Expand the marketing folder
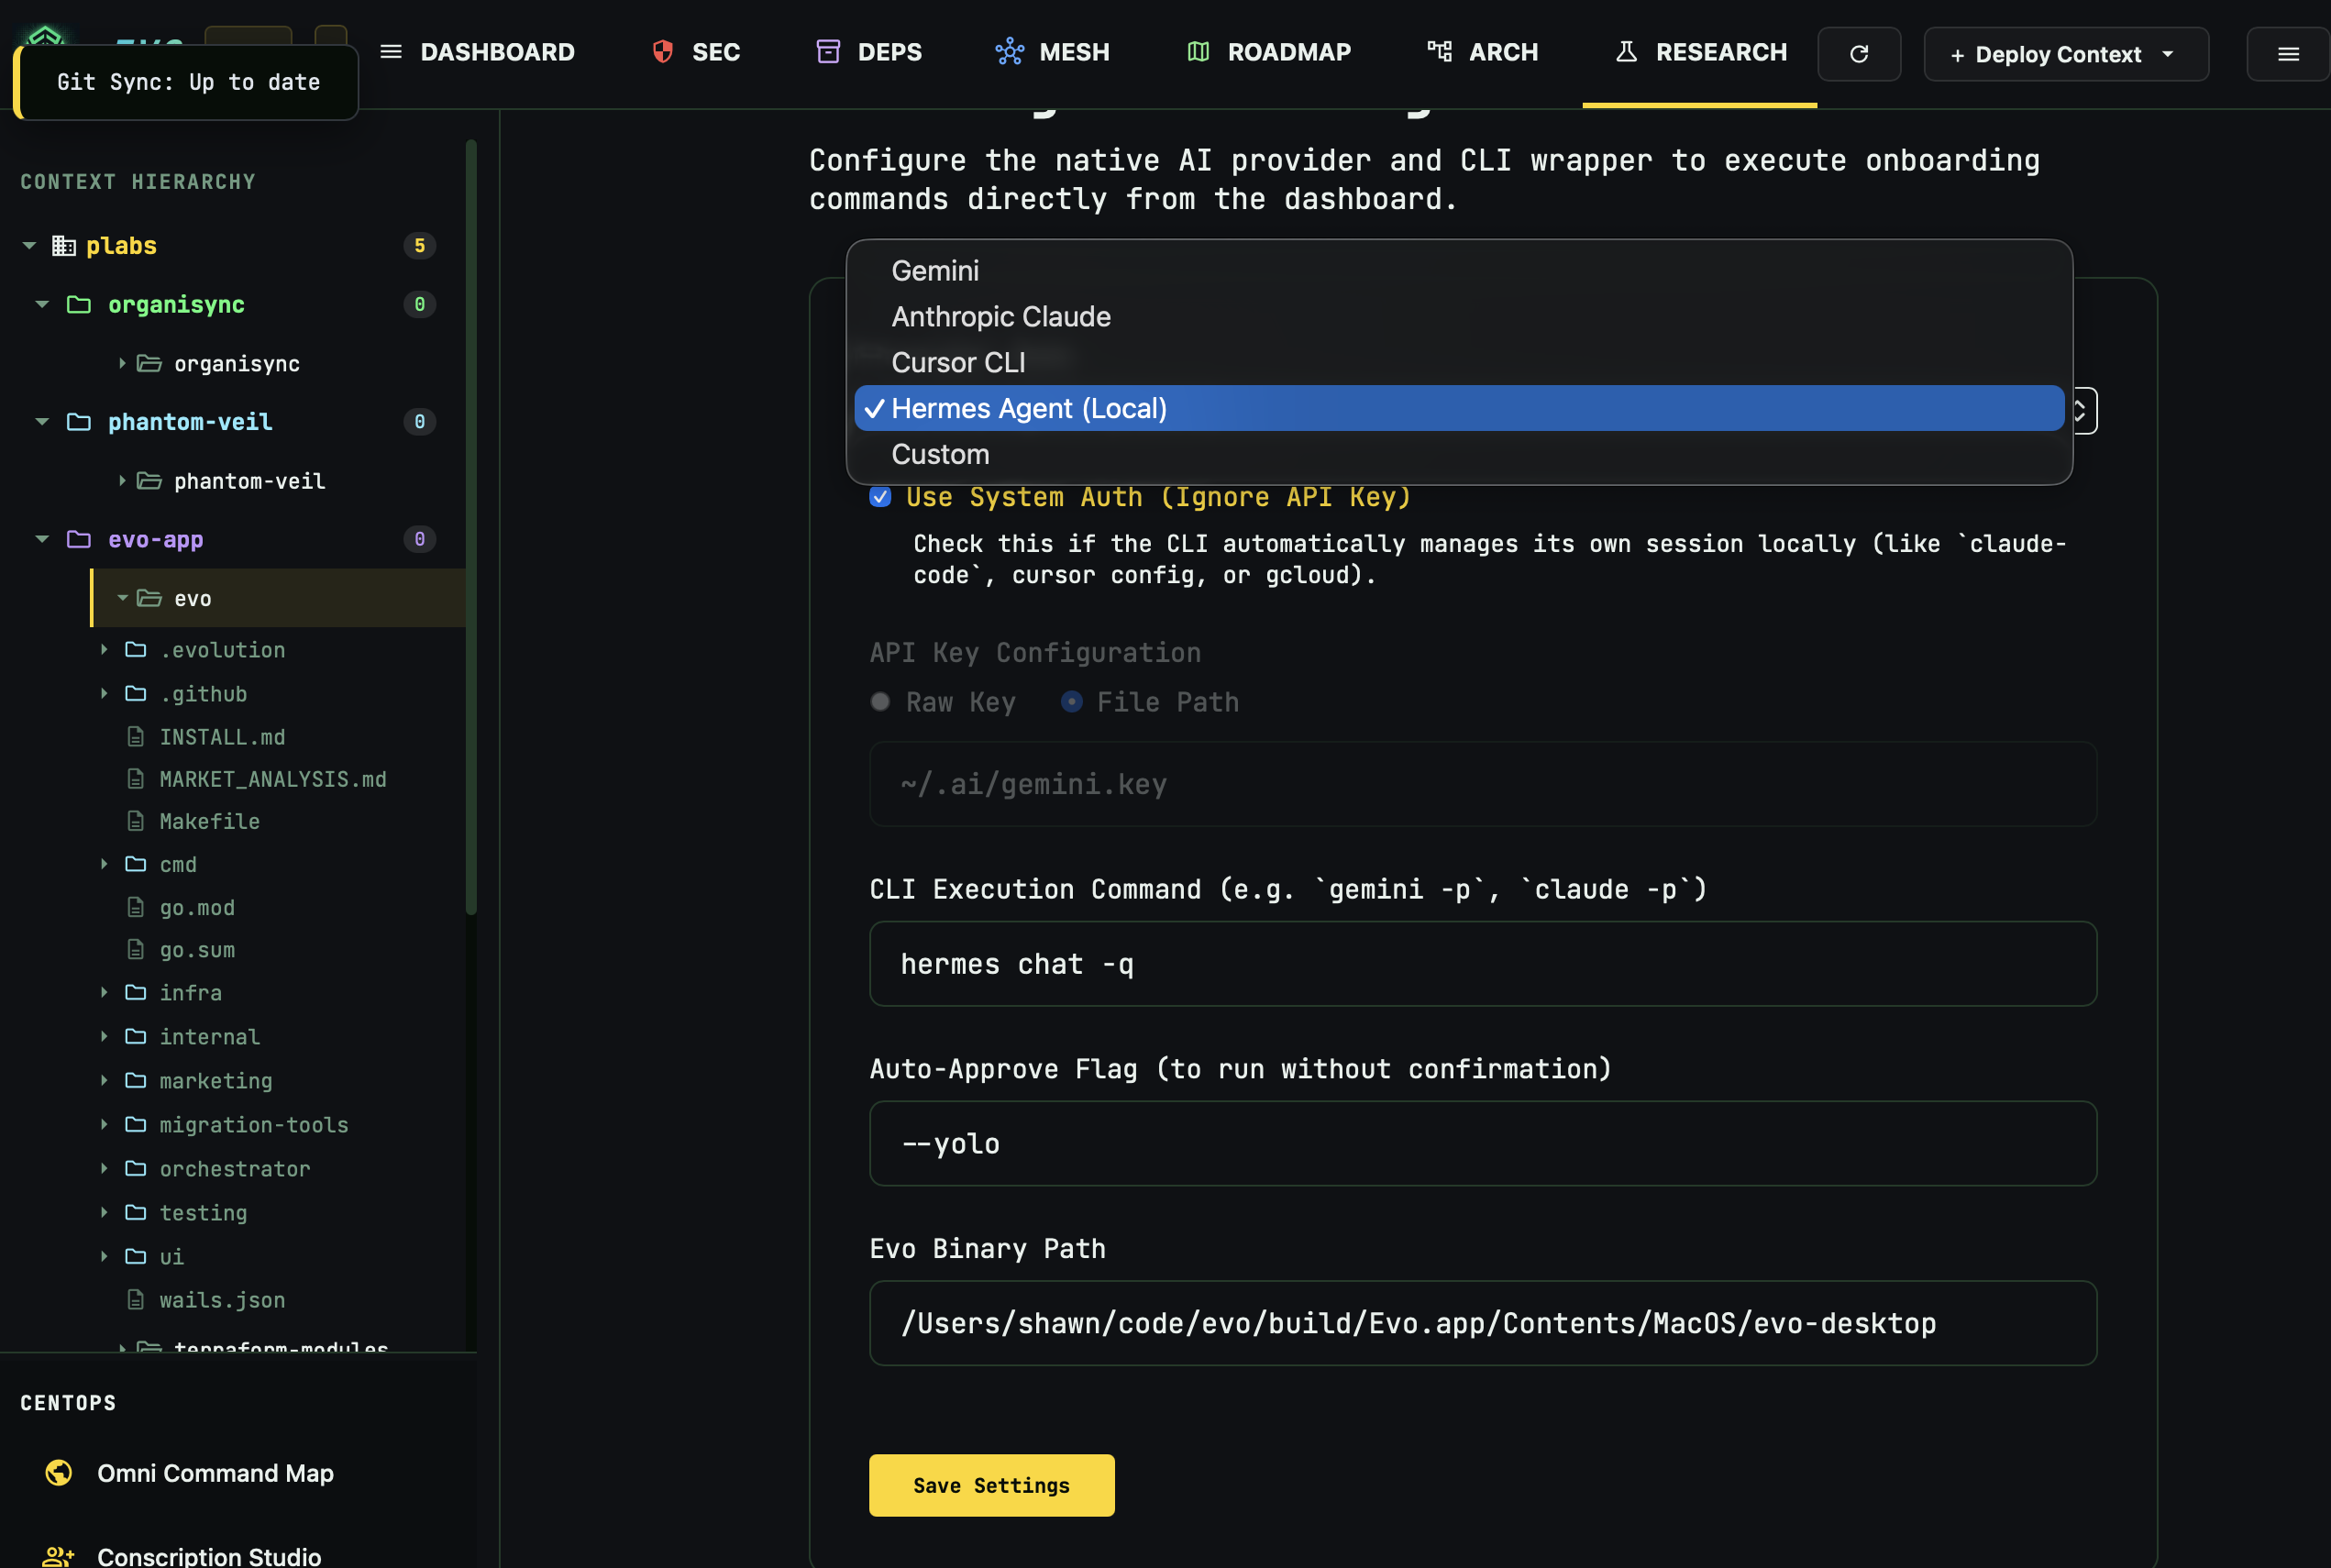This screenshot has width=2331, height=1568. click(104, 1081)
